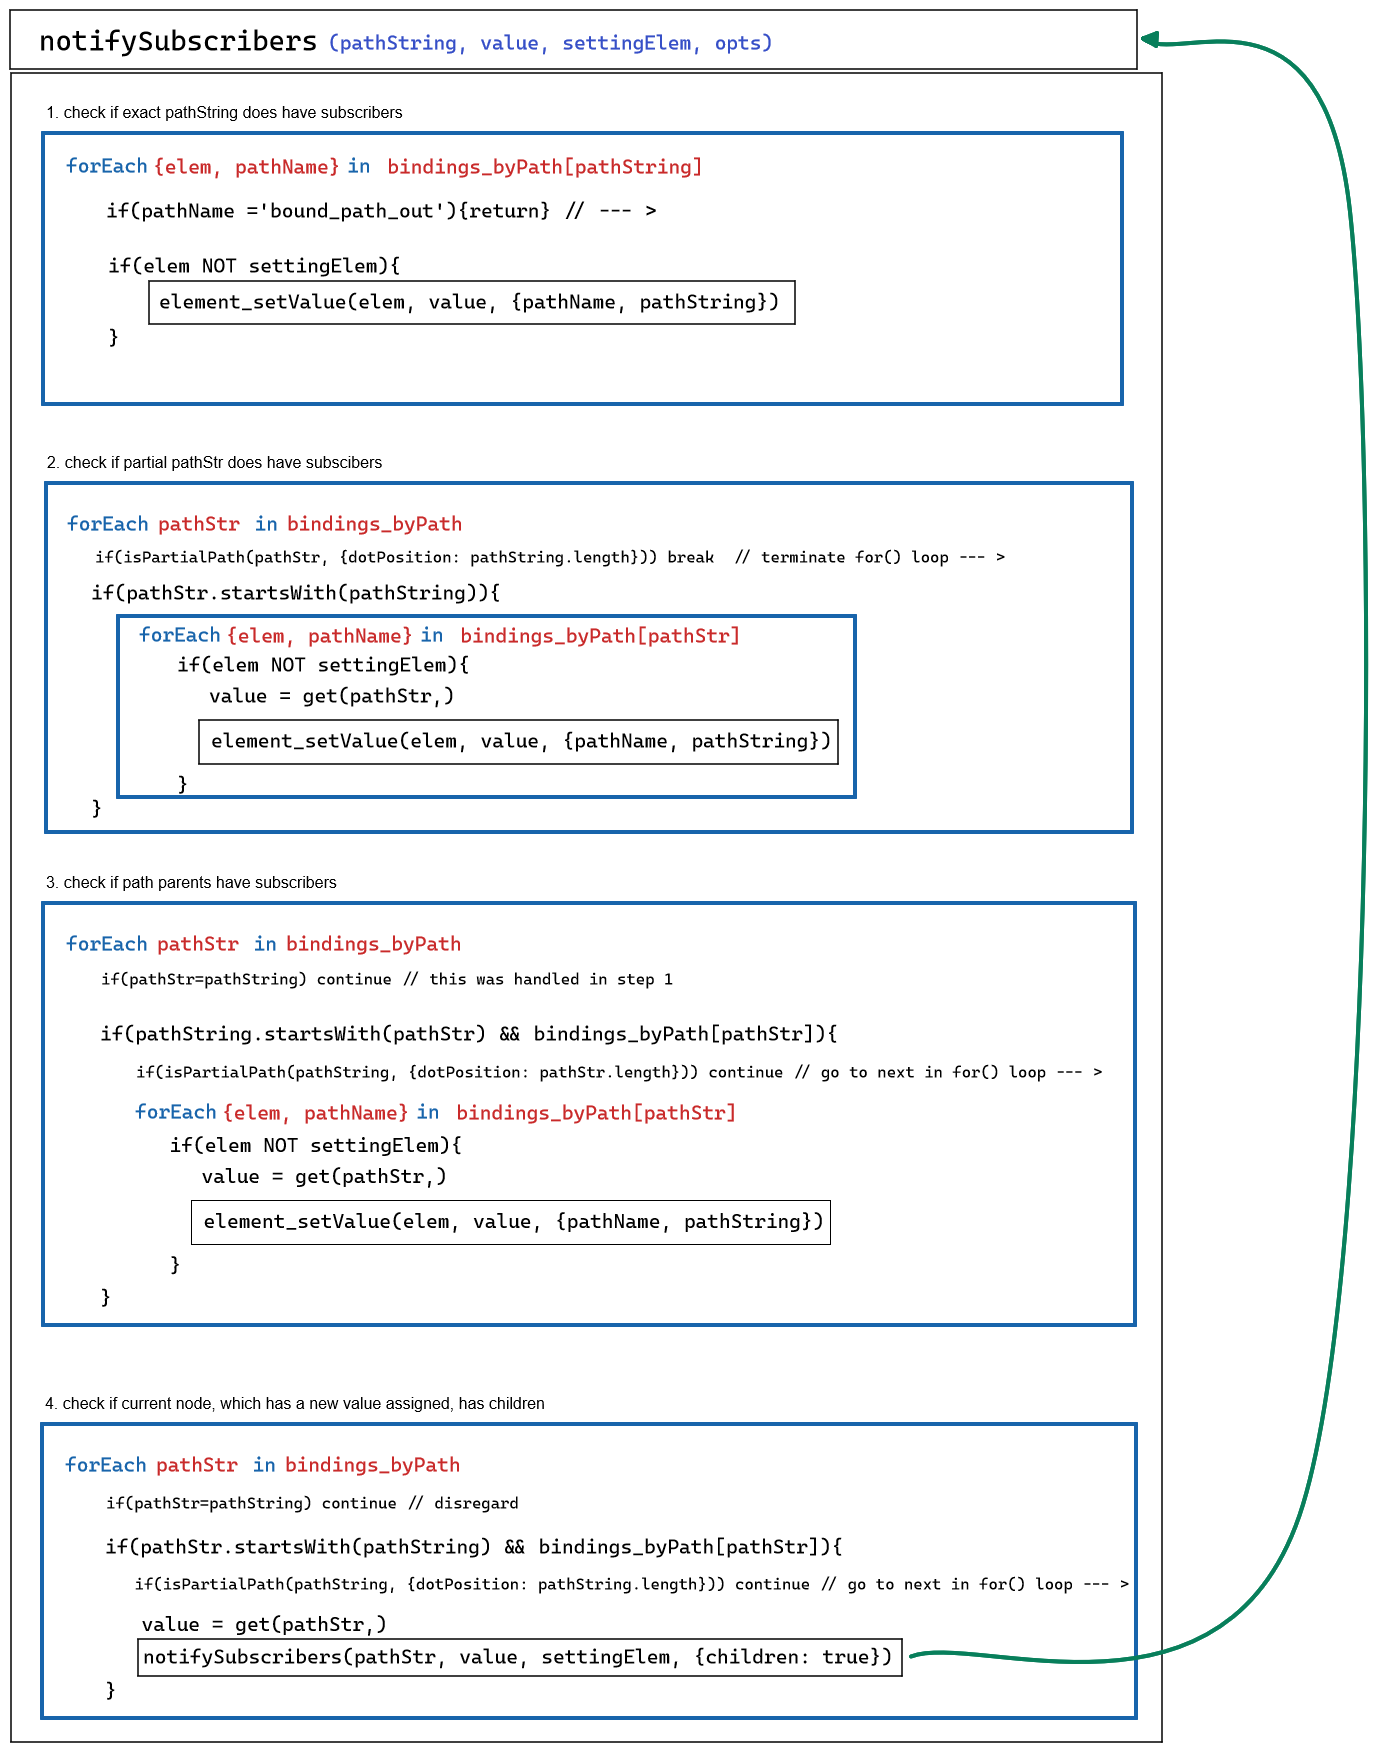Click the isPartialPath break line in step 2
This screenshot has width=1376, height=1751.
pos(549,558)
